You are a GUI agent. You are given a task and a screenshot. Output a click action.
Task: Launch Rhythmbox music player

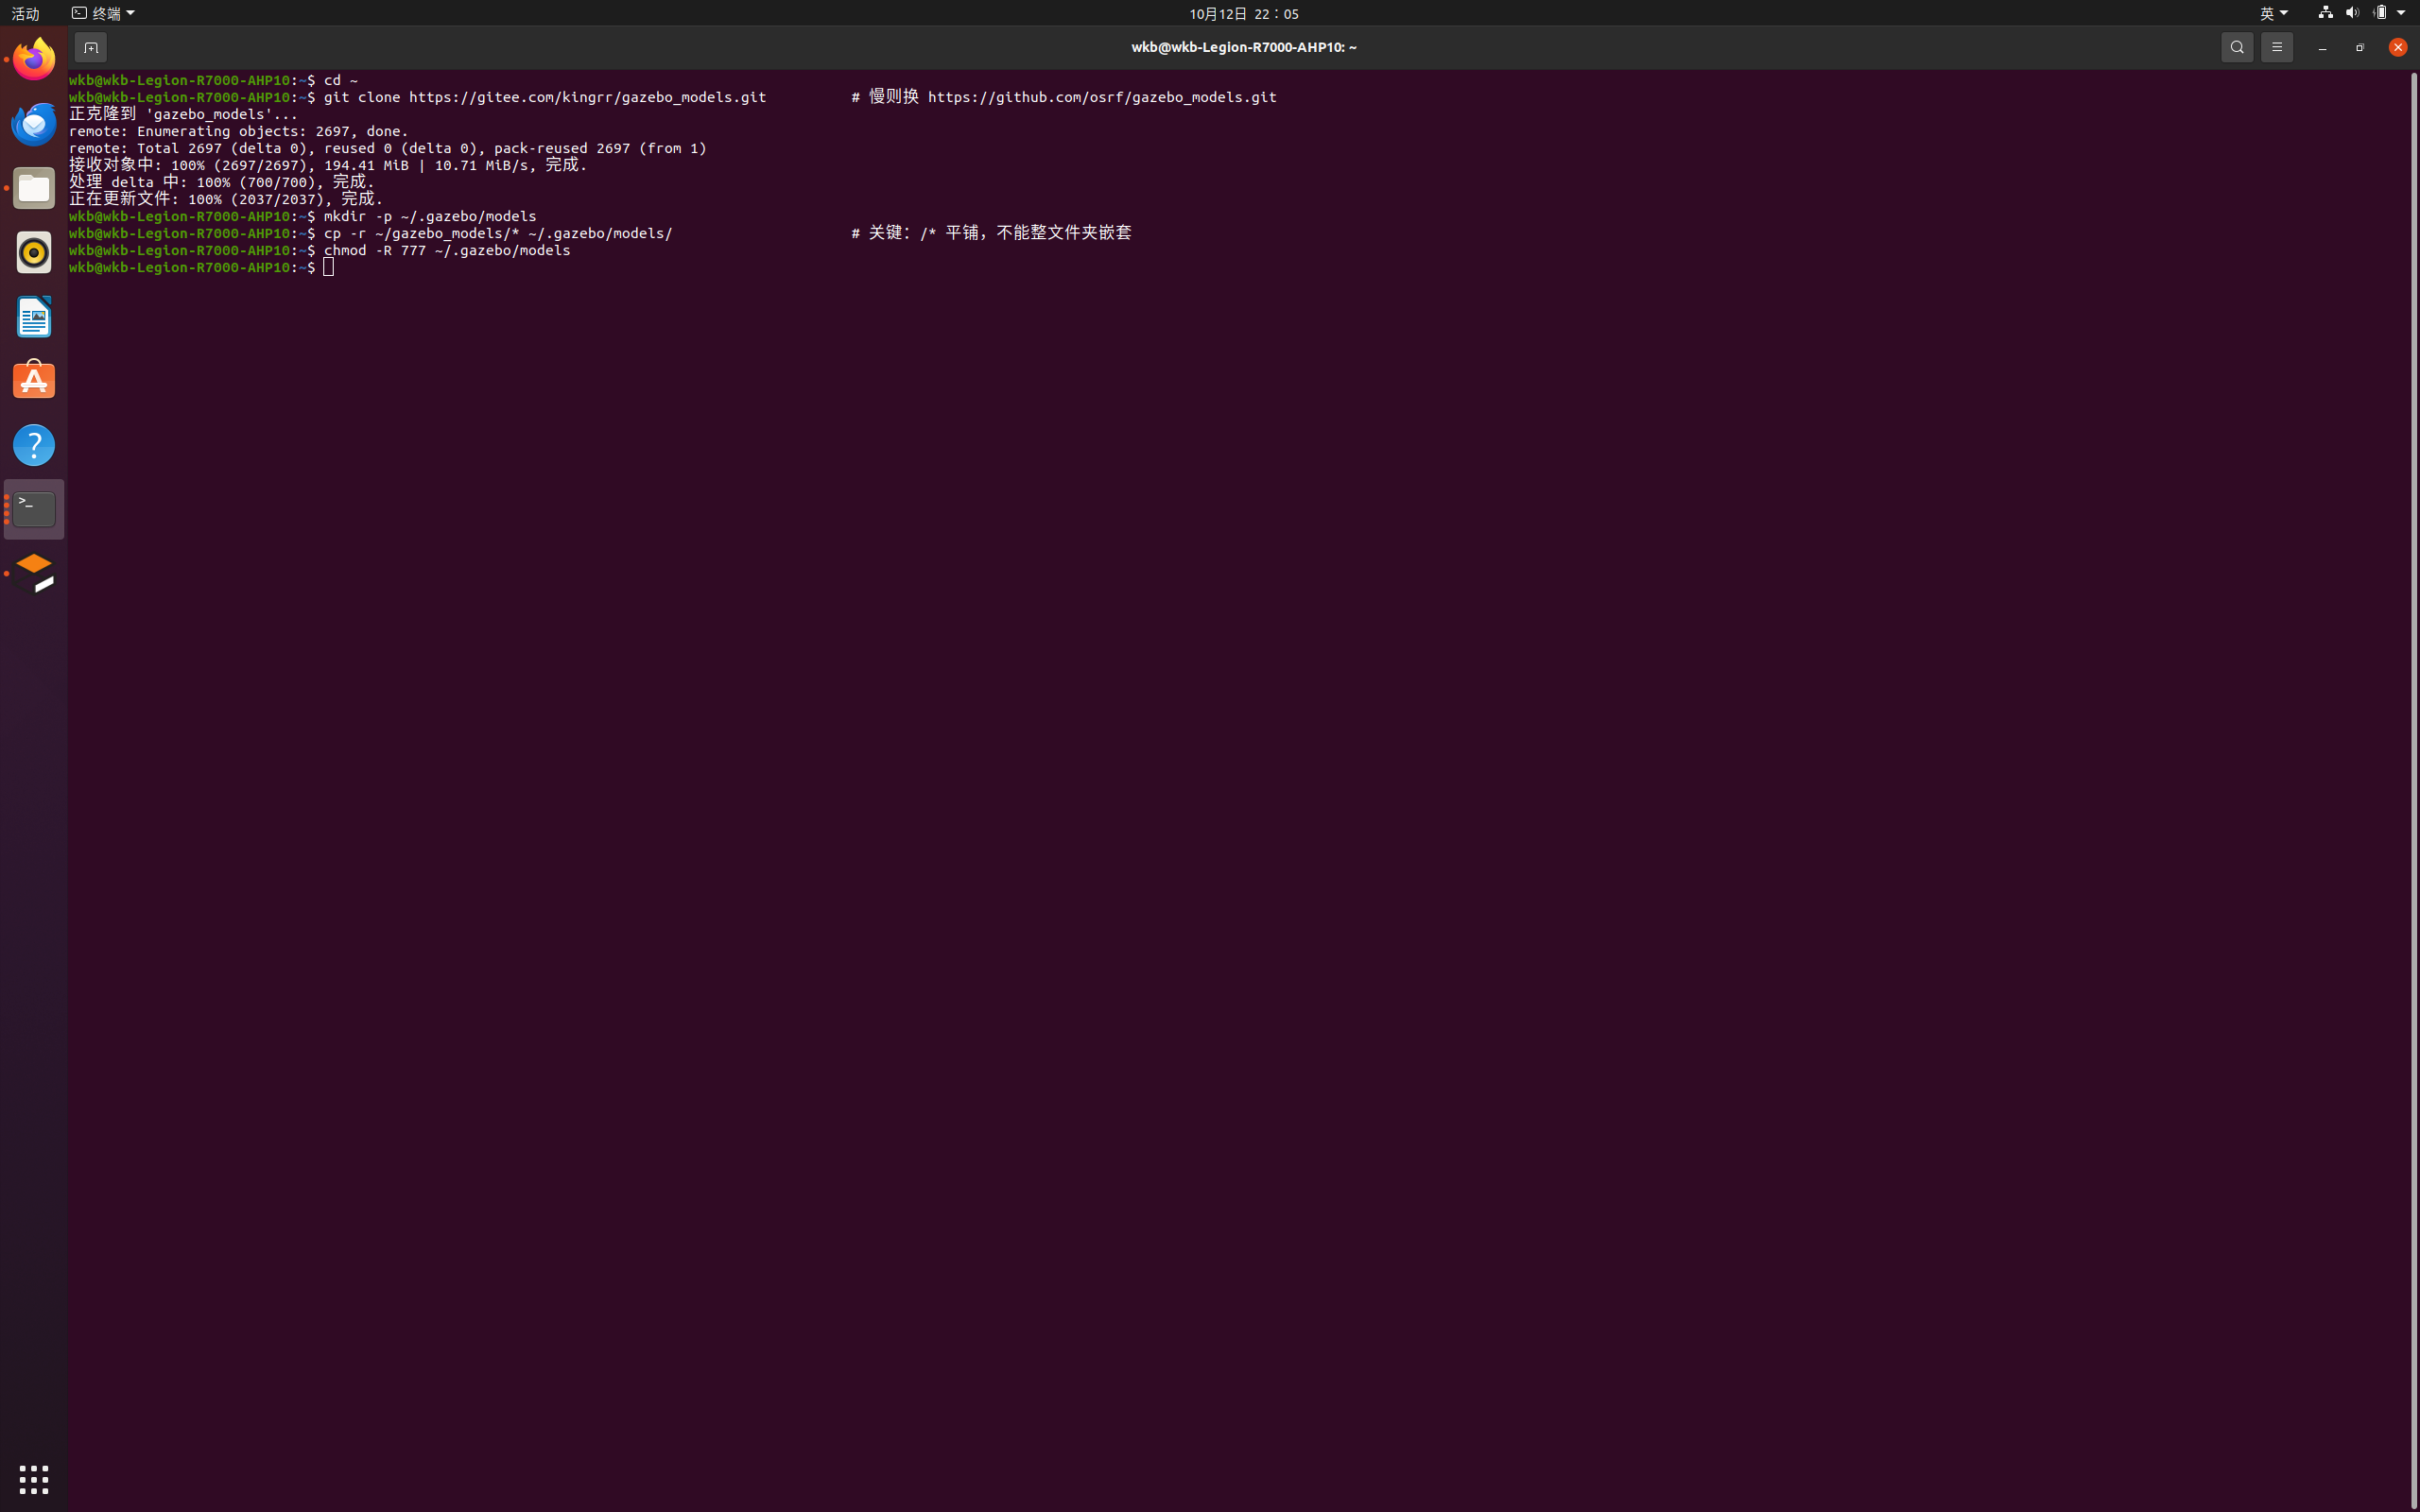pos(34,252)
